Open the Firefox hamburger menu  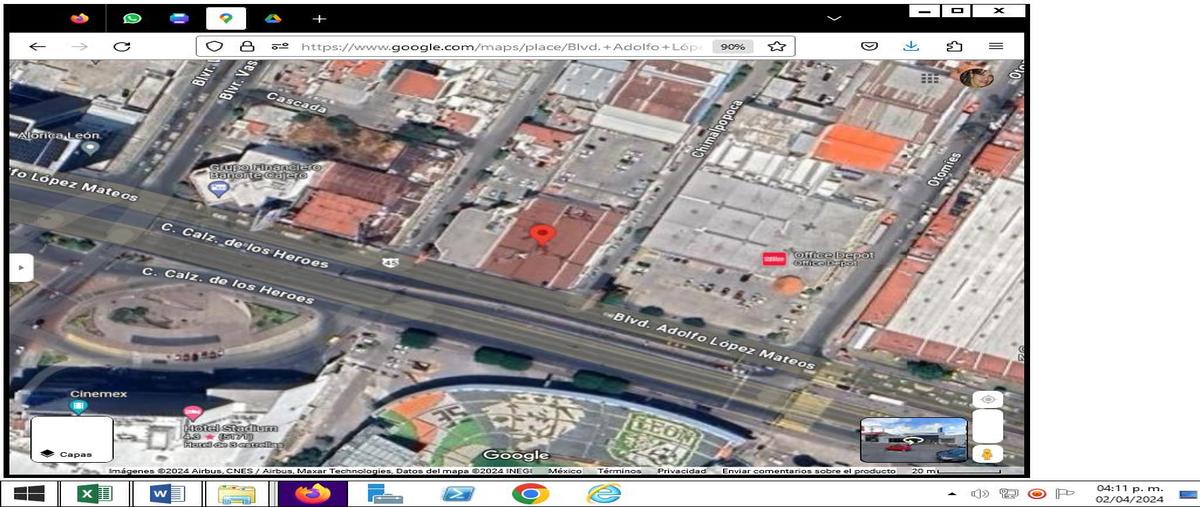996,46
